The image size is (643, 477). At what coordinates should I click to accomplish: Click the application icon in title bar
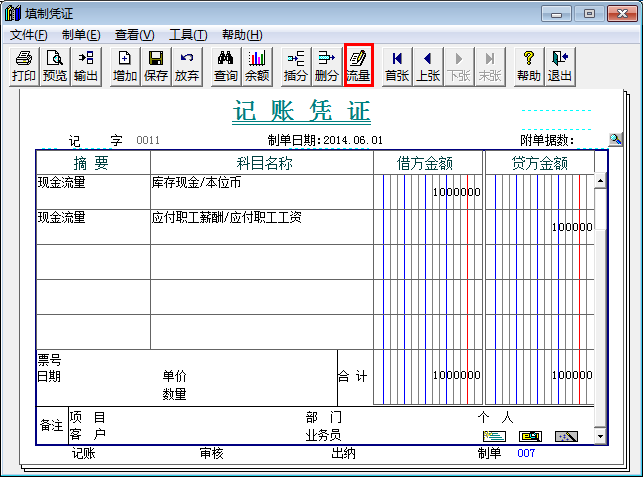click(x=13, y=13)
